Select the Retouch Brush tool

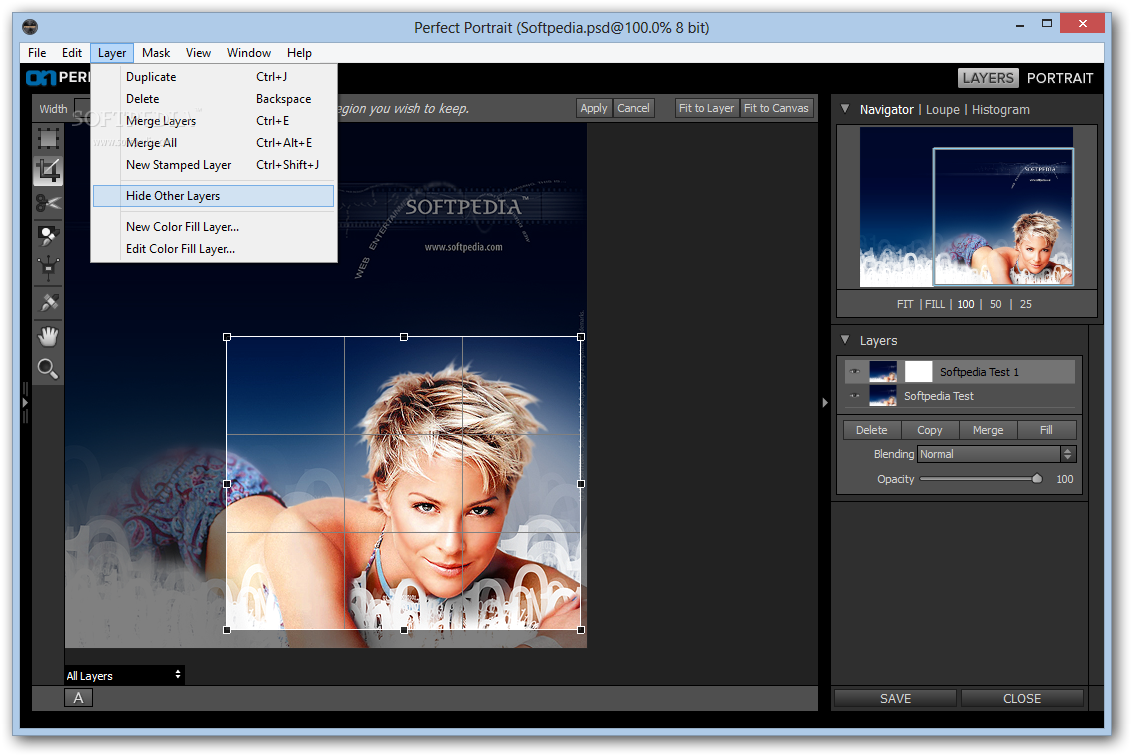[x=48, y=302]
